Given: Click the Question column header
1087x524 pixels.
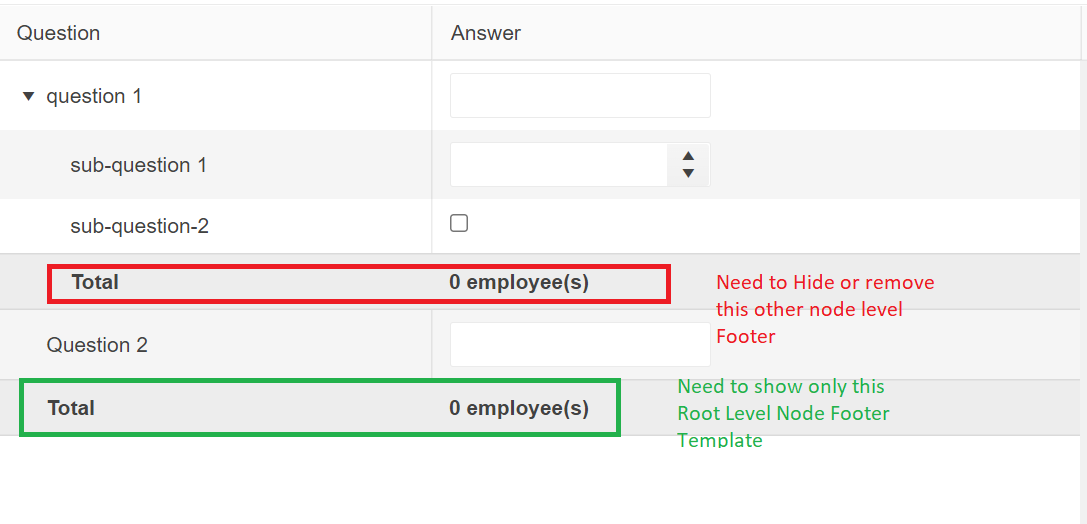Looking at the screenshot, I should coord(59,33).
